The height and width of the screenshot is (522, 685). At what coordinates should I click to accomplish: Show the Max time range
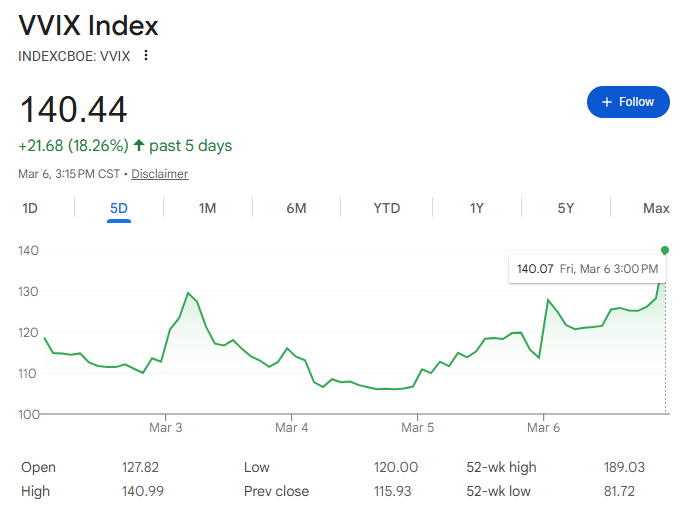click(x=656, y=208)
